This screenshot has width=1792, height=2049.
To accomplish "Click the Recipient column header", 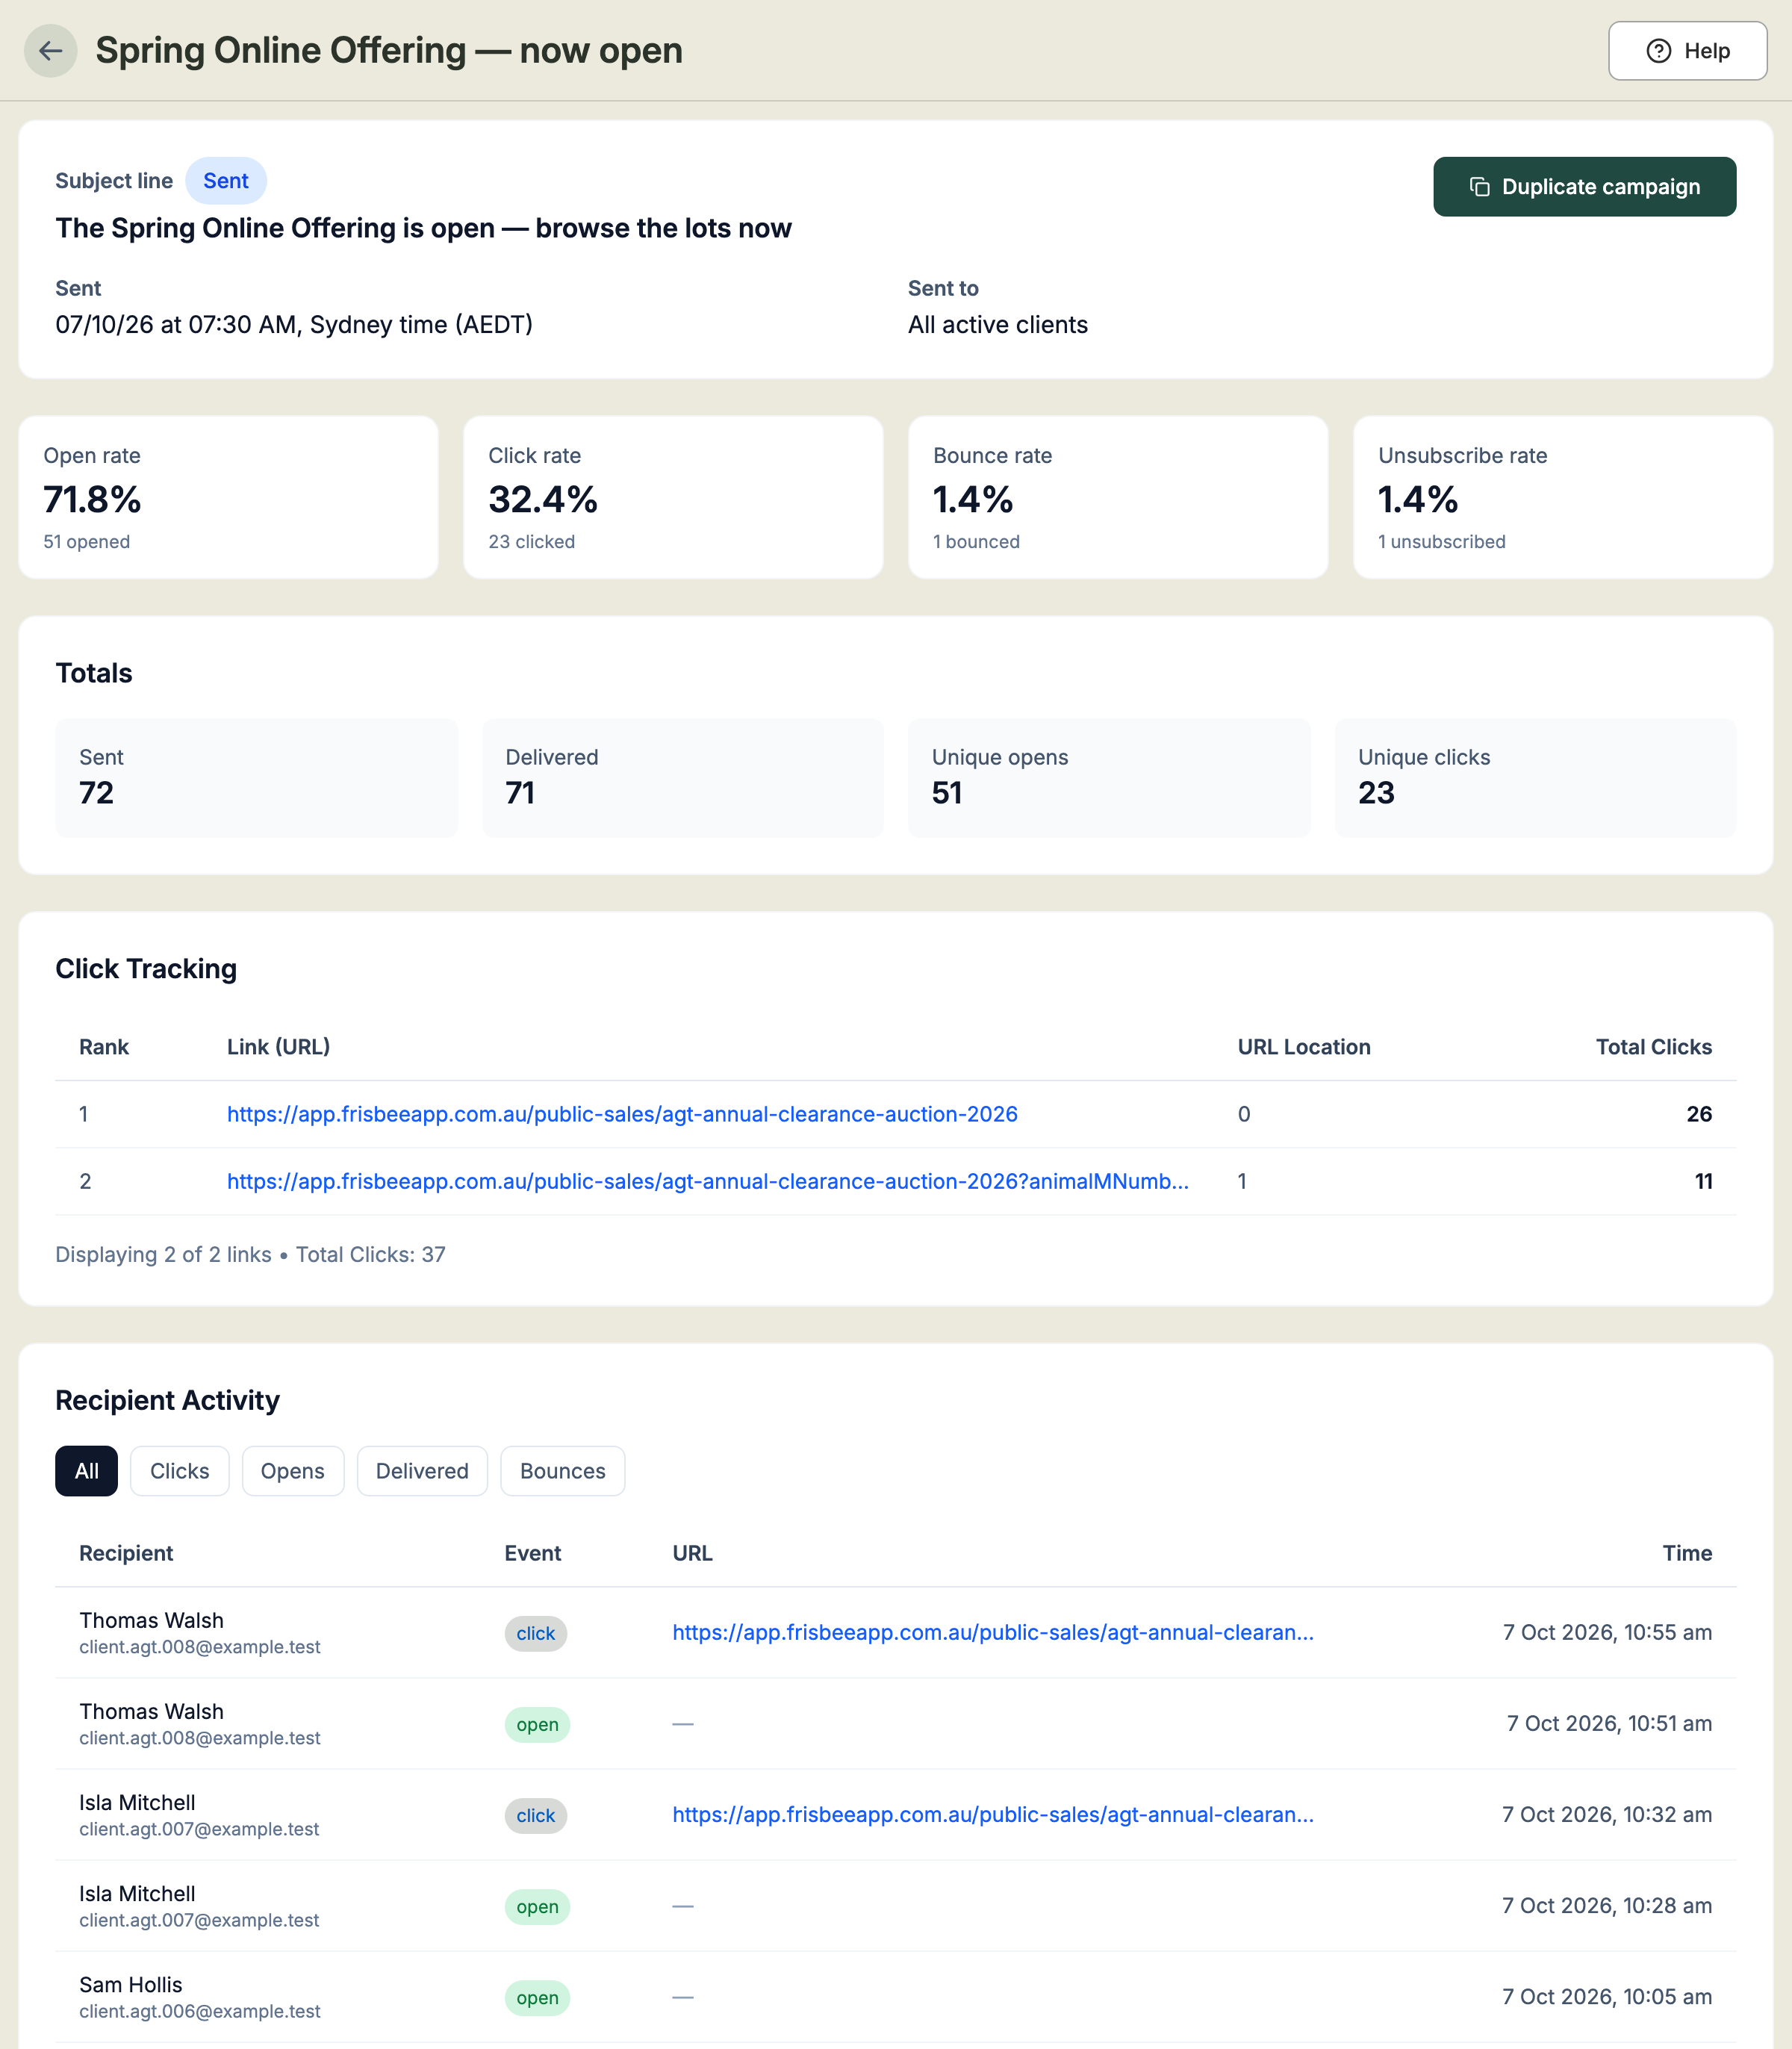I will pos(126,1553).
